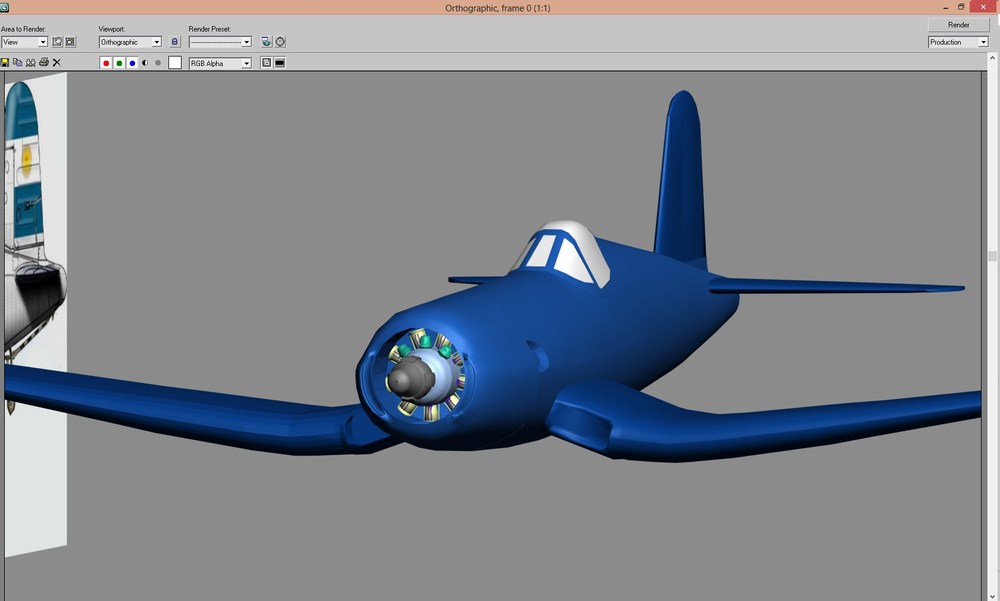1000x601 pixels.
Task: Click the Copy Image icon
Action: coord(17,63)
